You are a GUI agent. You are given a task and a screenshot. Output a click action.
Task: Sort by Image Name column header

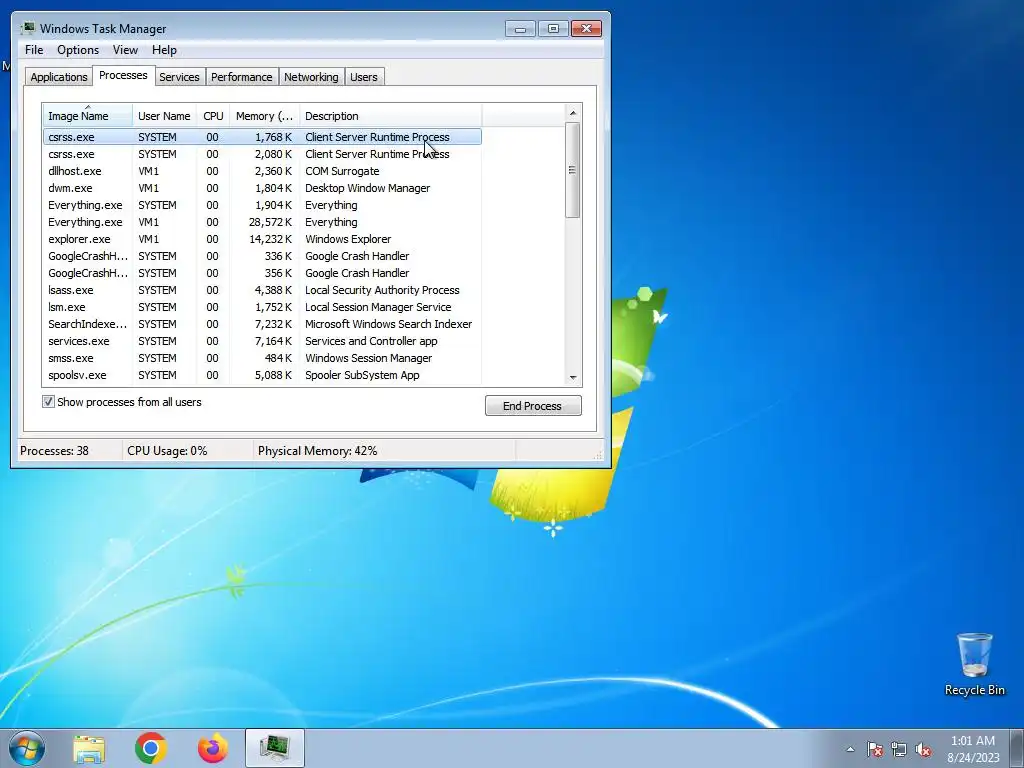88,116
